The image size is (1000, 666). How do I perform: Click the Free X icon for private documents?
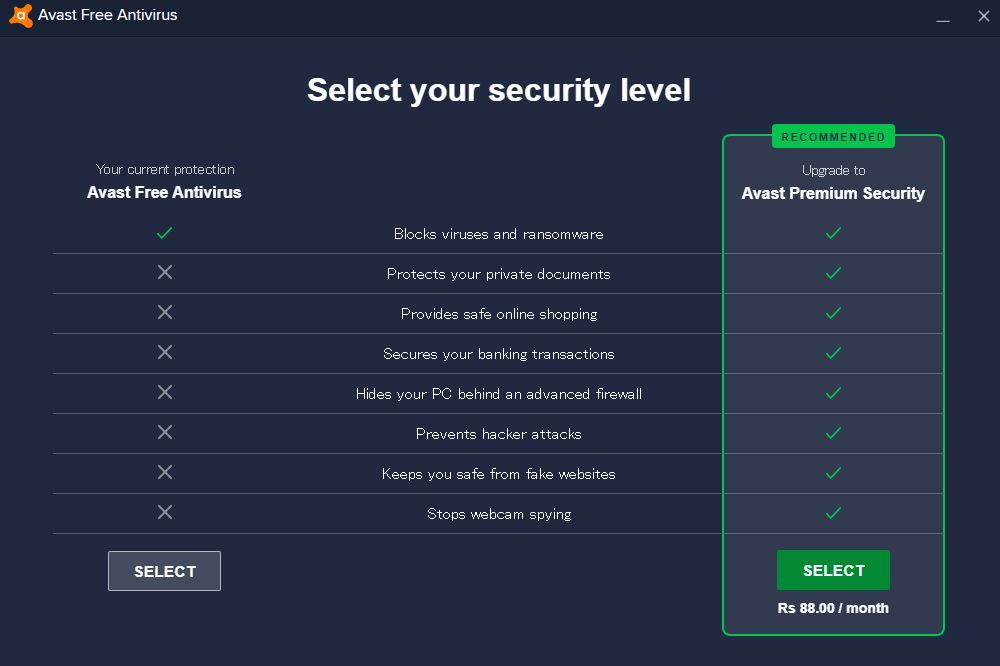pos(165,272)
